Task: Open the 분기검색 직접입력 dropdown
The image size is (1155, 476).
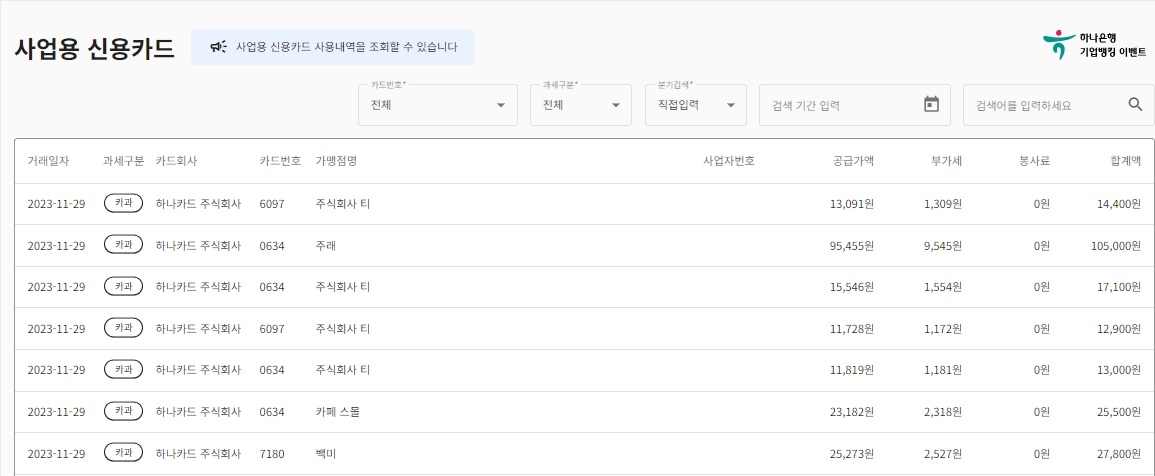Action: pos(695,105)
